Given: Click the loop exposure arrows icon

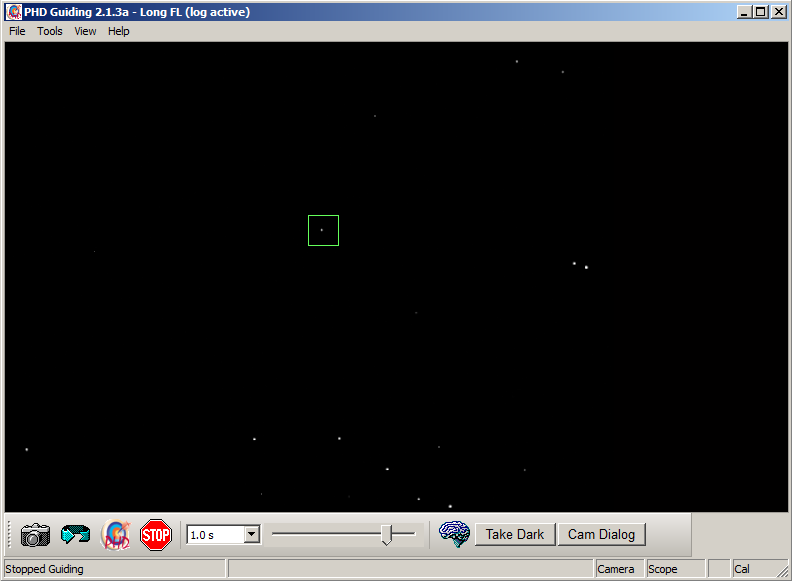Looking at the screenshot, I should pos(75,535).
